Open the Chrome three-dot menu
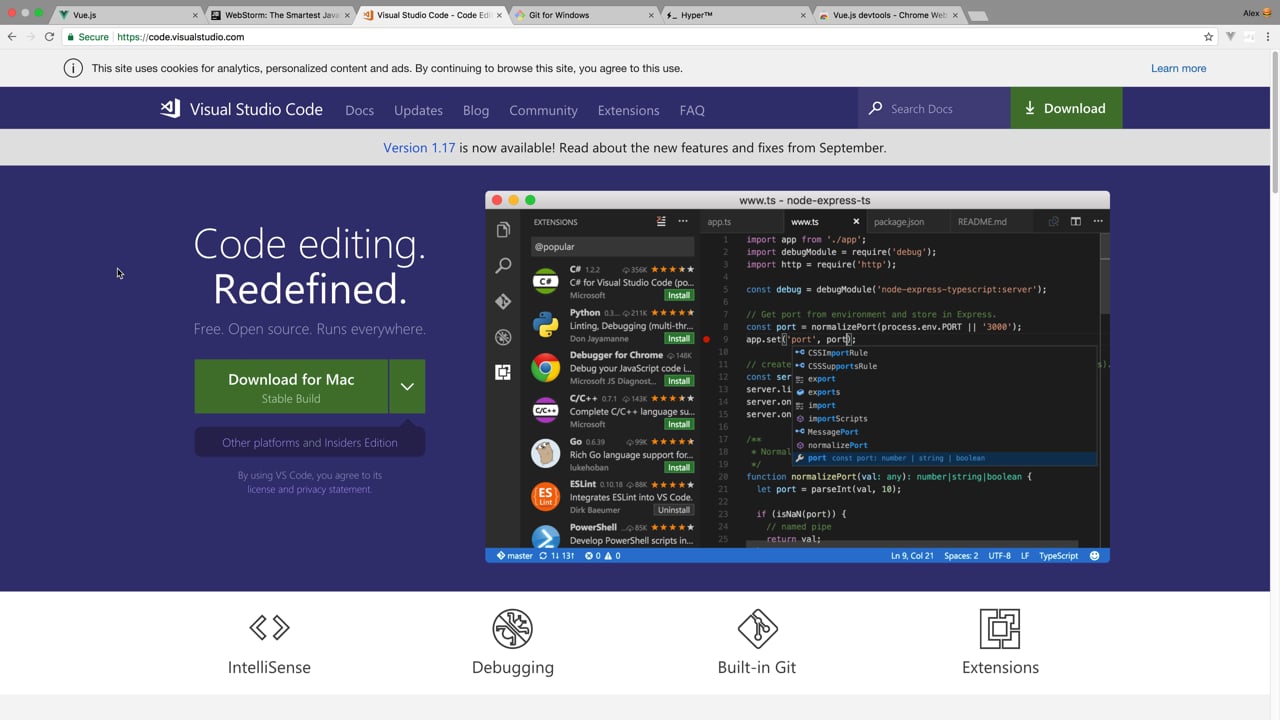 pyautogui.click(x=1267, y=37)
